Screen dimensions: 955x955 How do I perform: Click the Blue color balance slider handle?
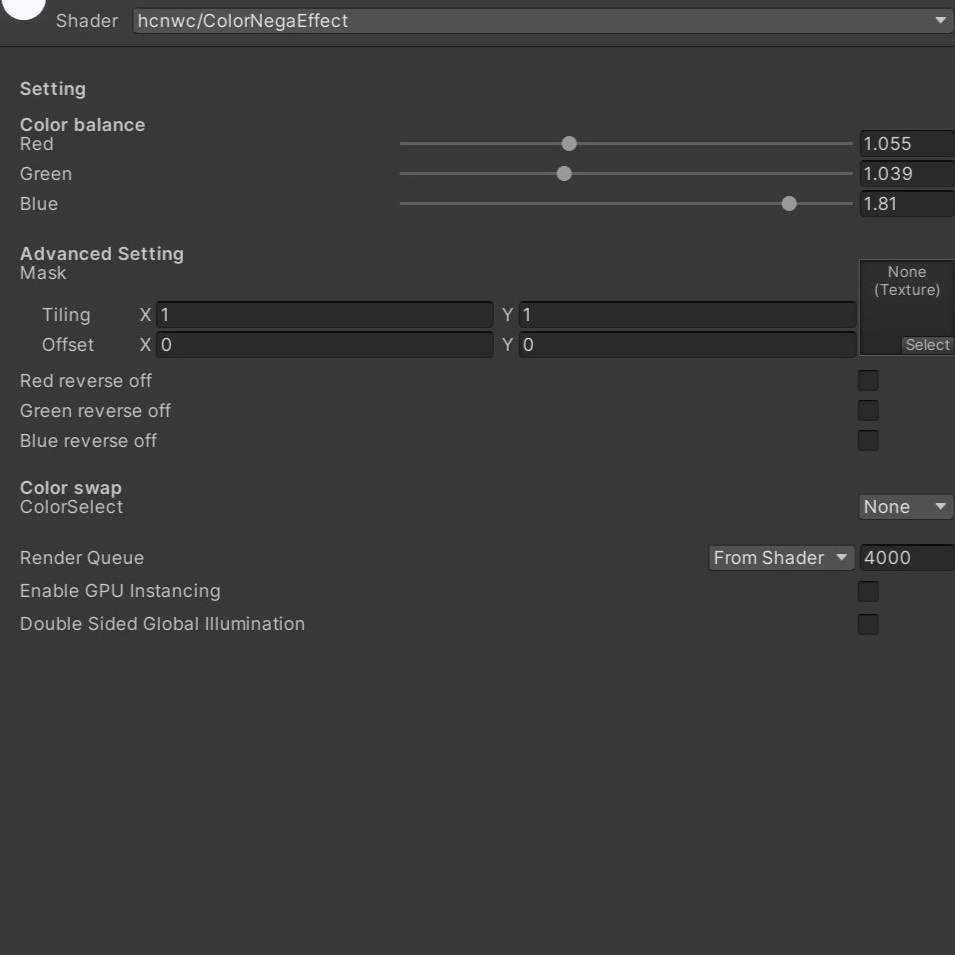point(789,203)
